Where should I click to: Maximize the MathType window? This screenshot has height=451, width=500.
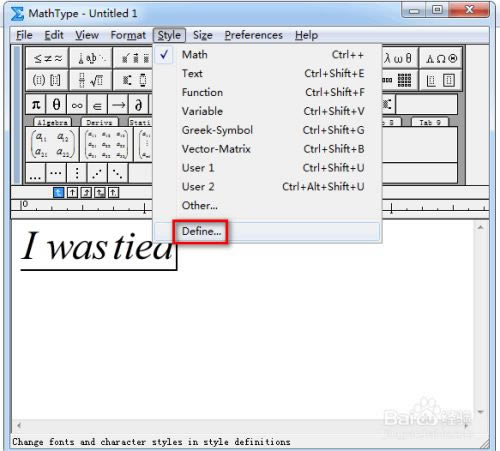tap(437, 10)
